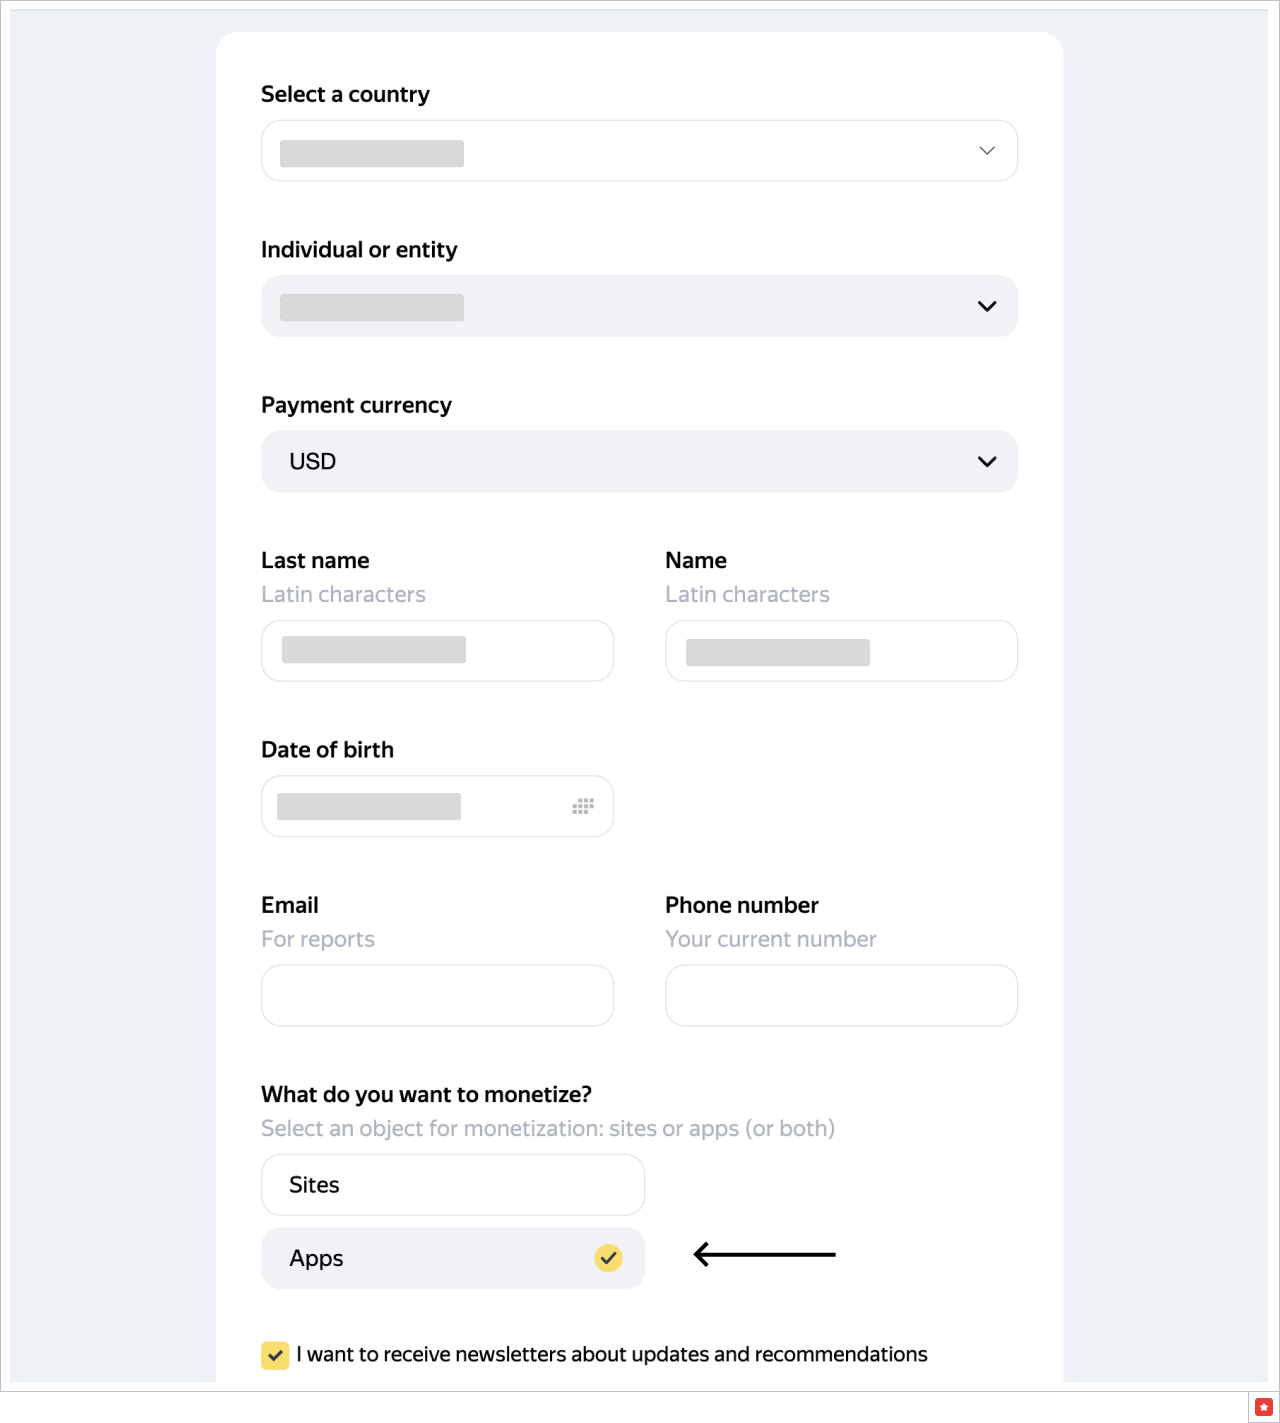Click the Last name text field
Viewport: 1280px width, 1423px height.
[437, 651]
